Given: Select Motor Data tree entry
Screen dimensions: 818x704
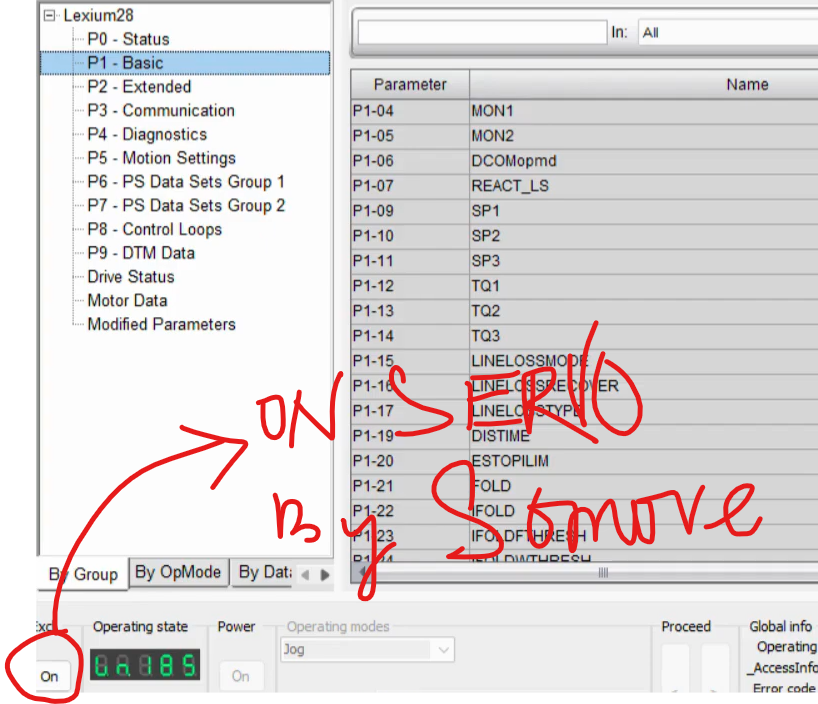Looking at the screenshot, I should coord(127,300).
